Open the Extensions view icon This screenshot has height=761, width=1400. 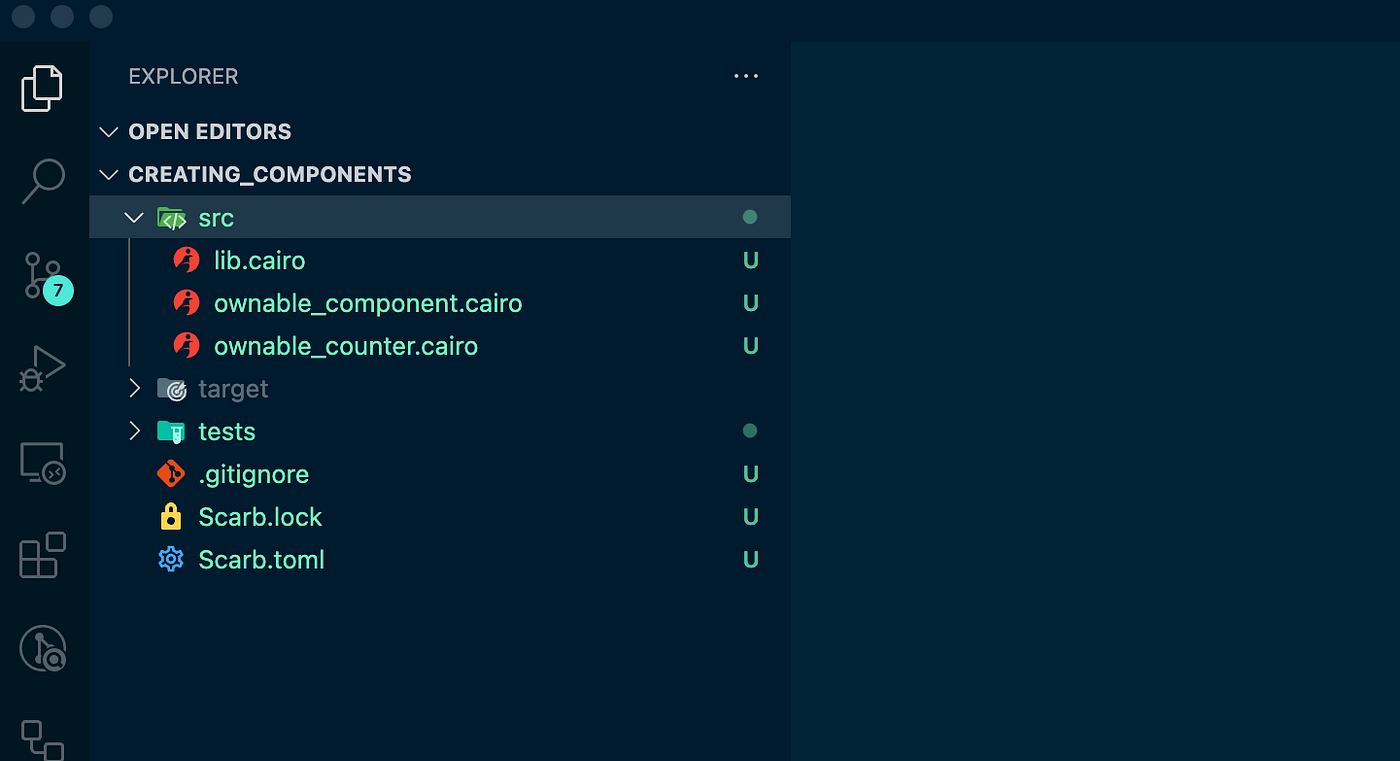point(42,555)
